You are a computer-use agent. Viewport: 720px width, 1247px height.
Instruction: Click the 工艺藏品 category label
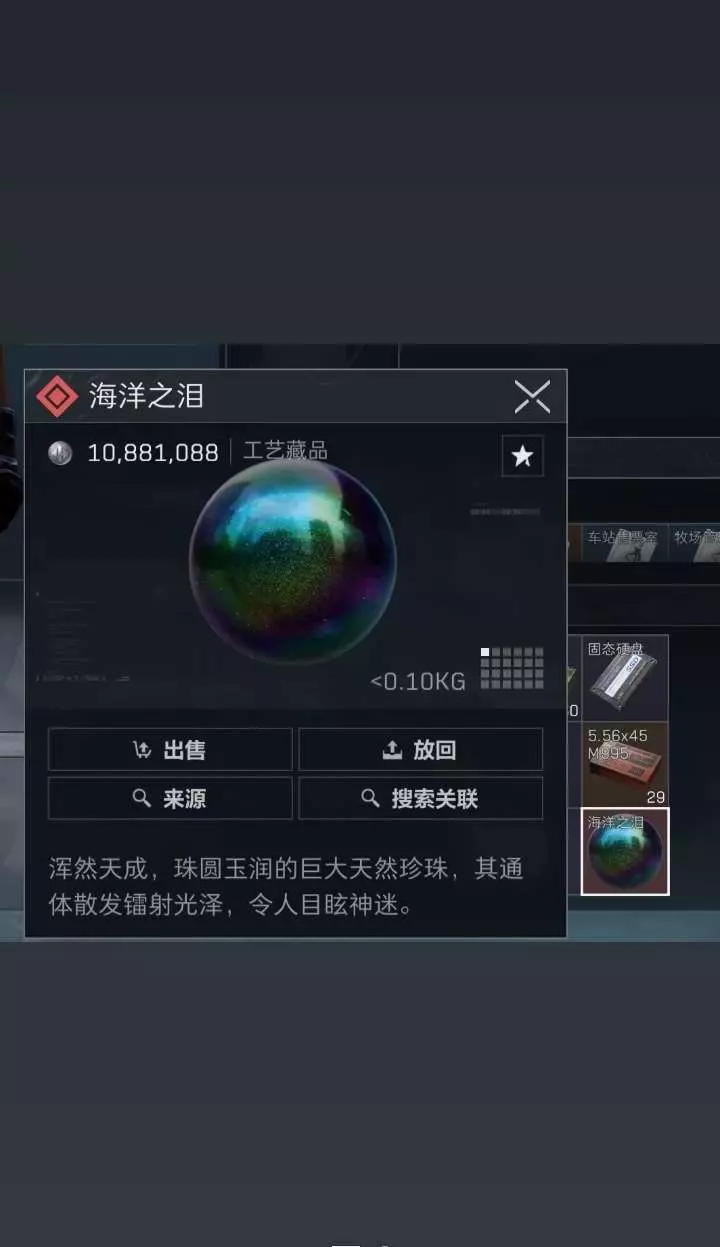click(285, 451)
